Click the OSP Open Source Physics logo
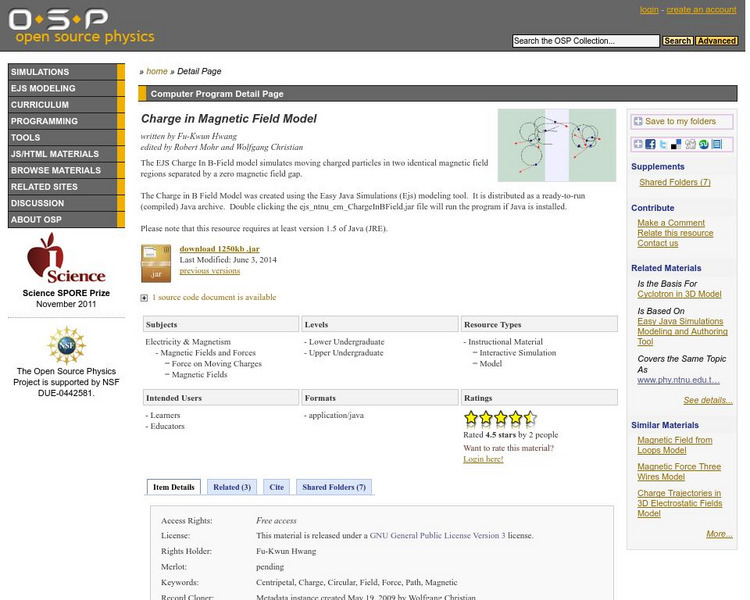The image size is (750, 600). (x=81, y=26)
